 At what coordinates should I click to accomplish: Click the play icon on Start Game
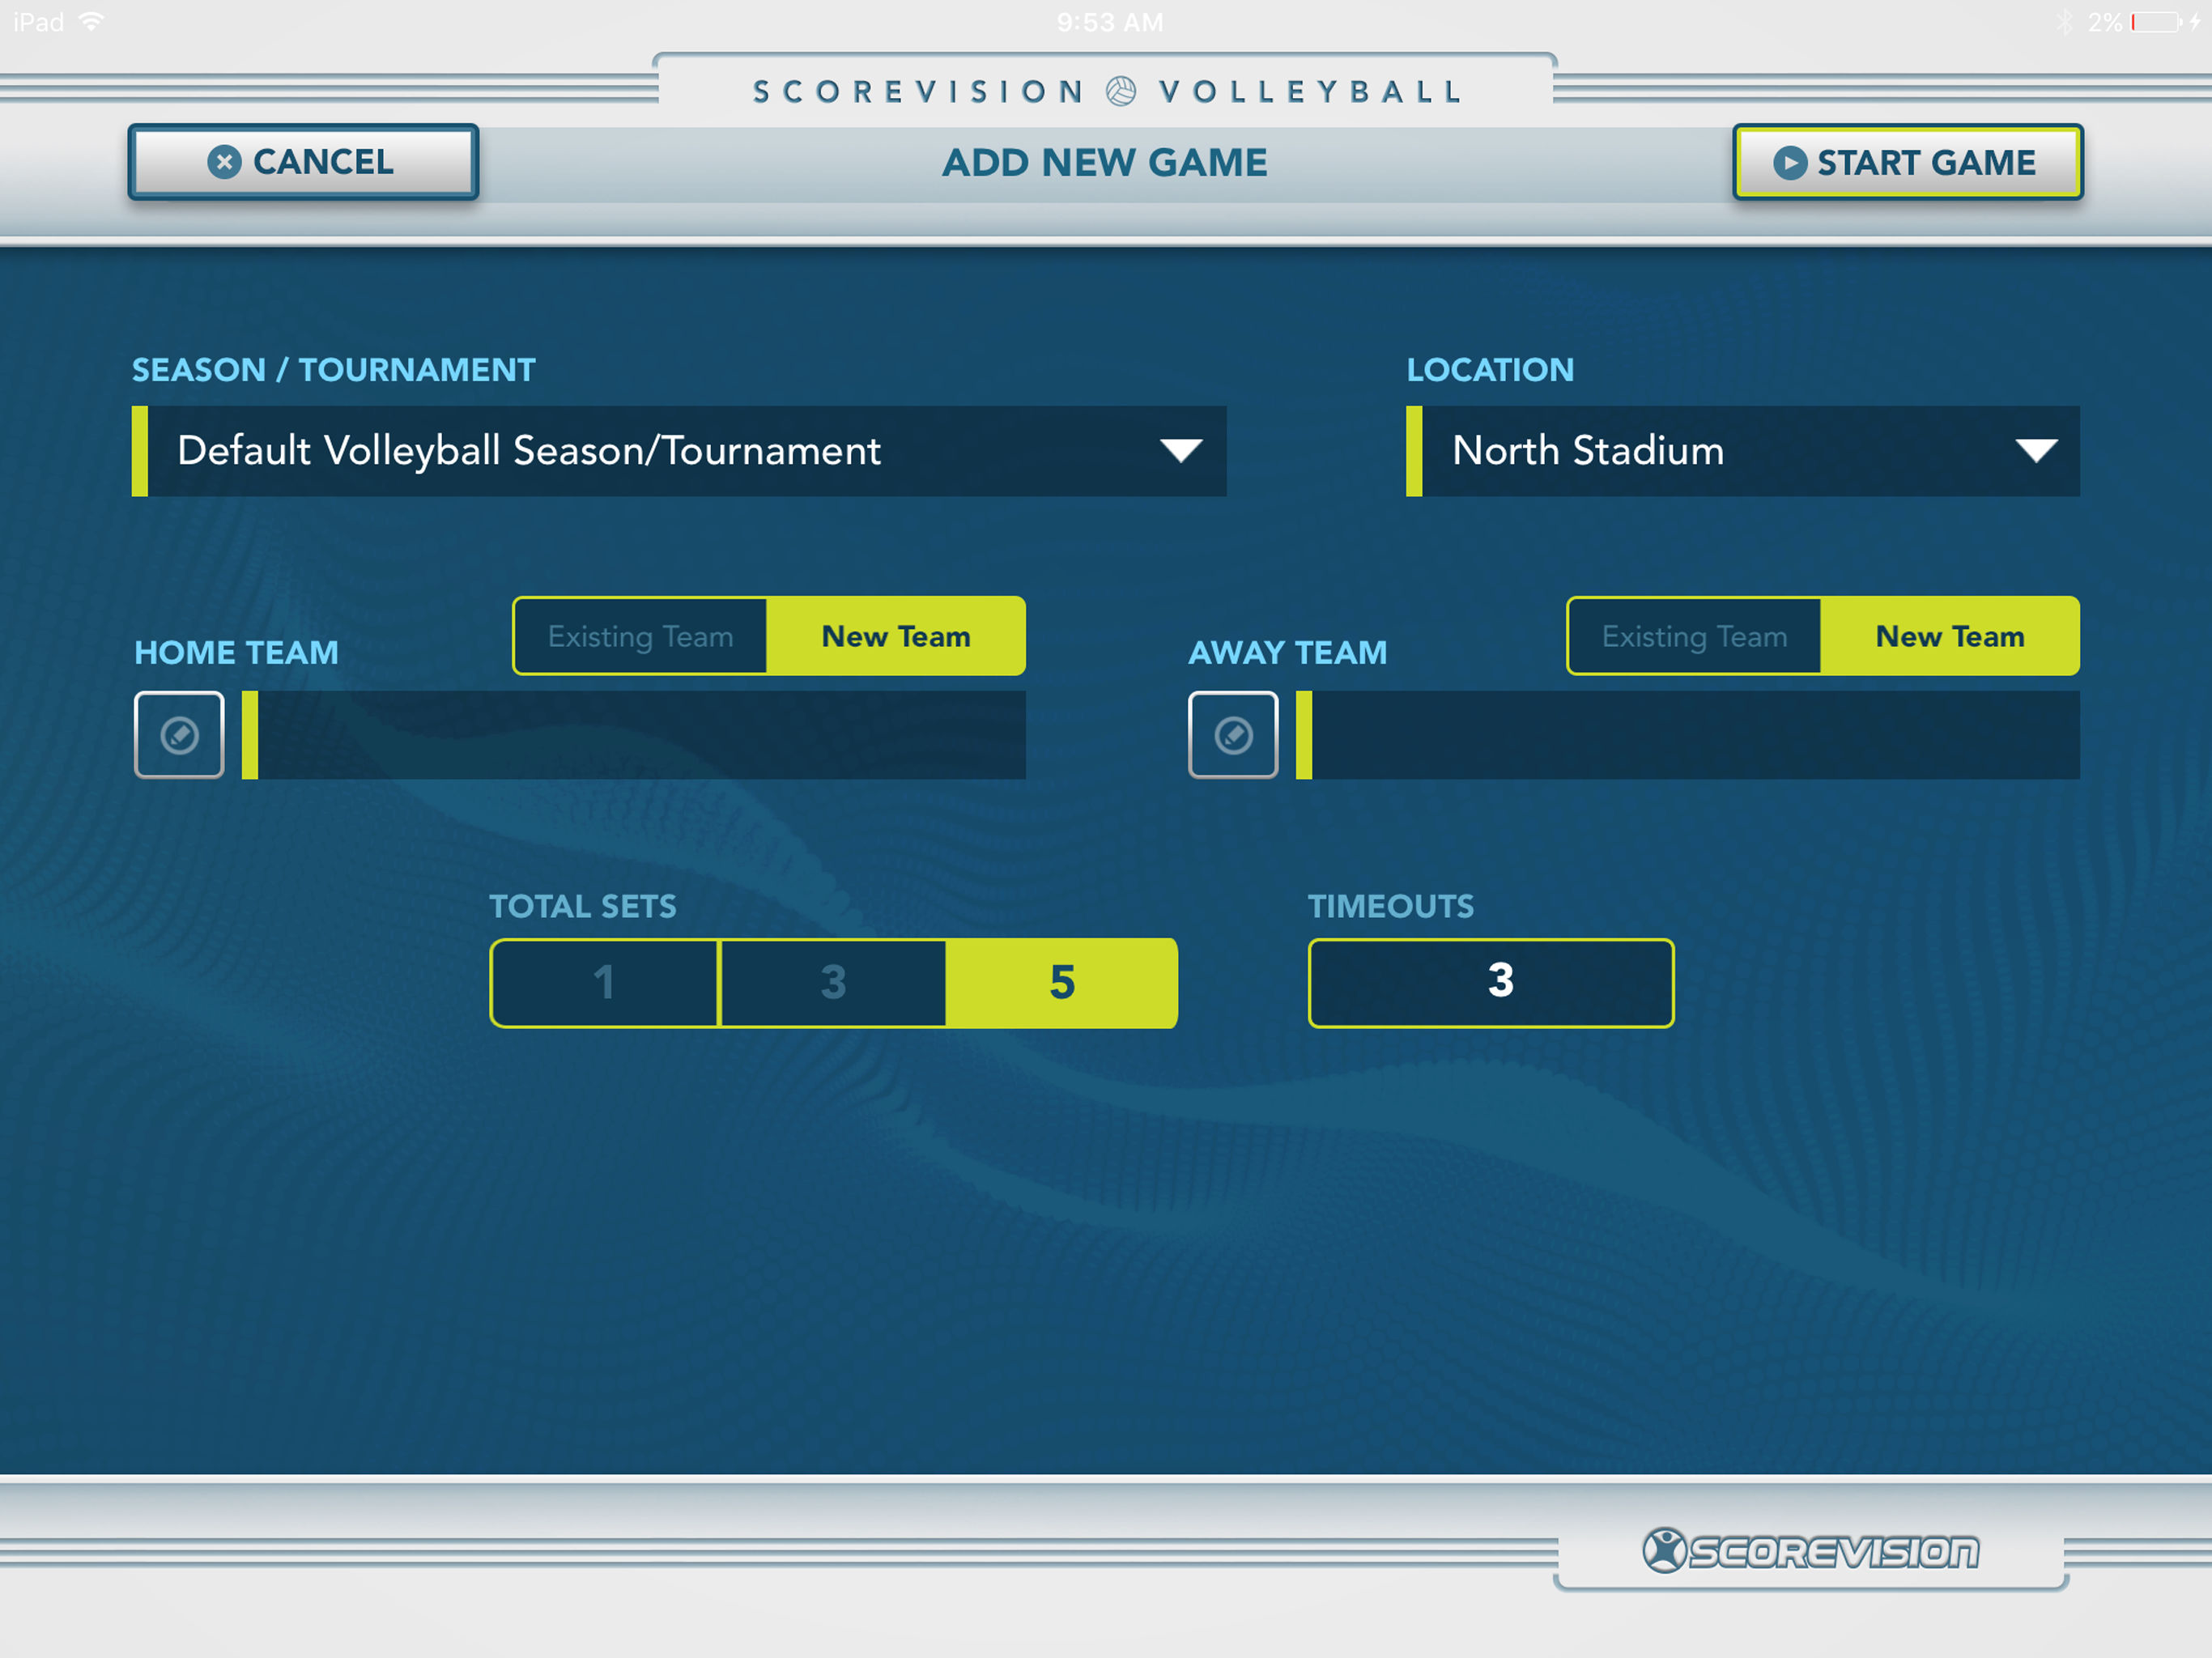coord(1790,163)
